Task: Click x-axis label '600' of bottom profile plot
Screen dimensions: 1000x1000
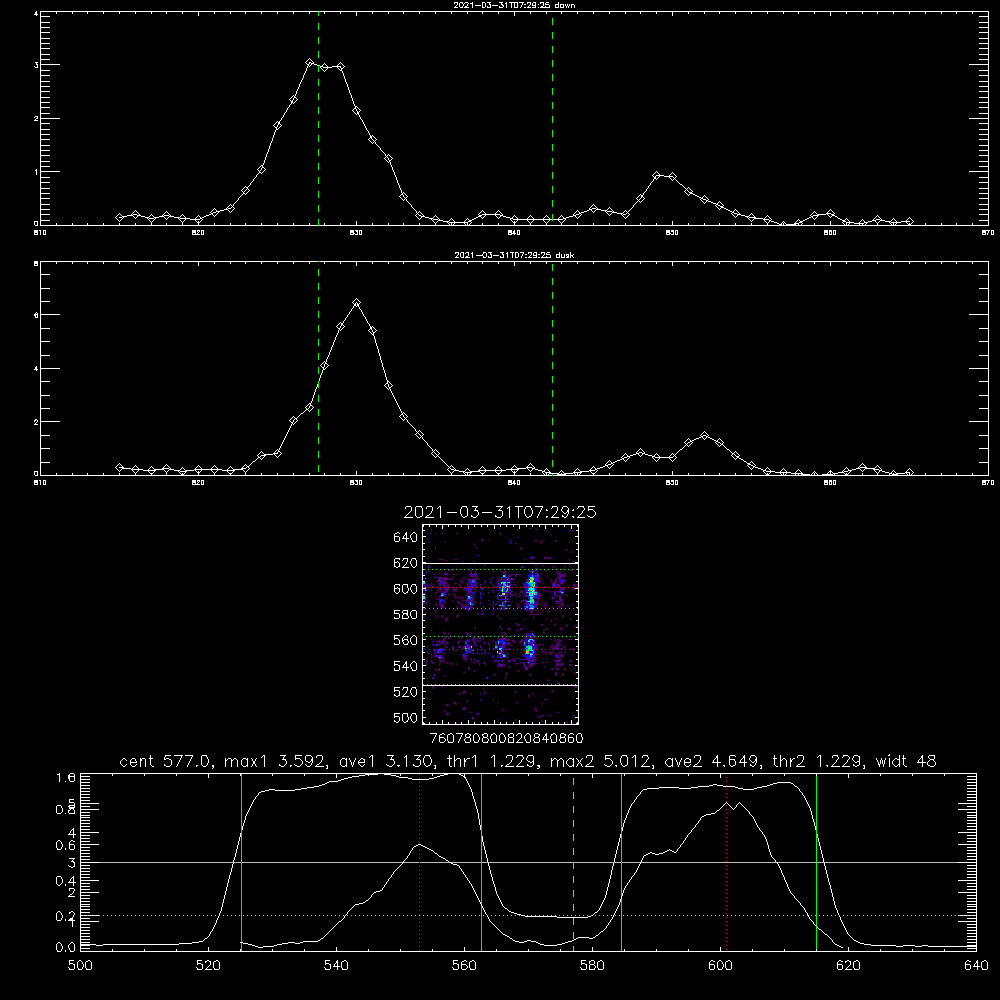Action: tap(721, 966)
